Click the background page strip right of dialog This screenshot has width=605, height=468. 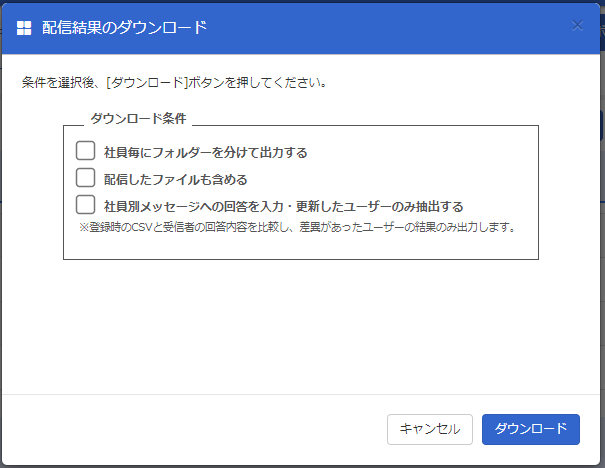[x=603, y=231]
